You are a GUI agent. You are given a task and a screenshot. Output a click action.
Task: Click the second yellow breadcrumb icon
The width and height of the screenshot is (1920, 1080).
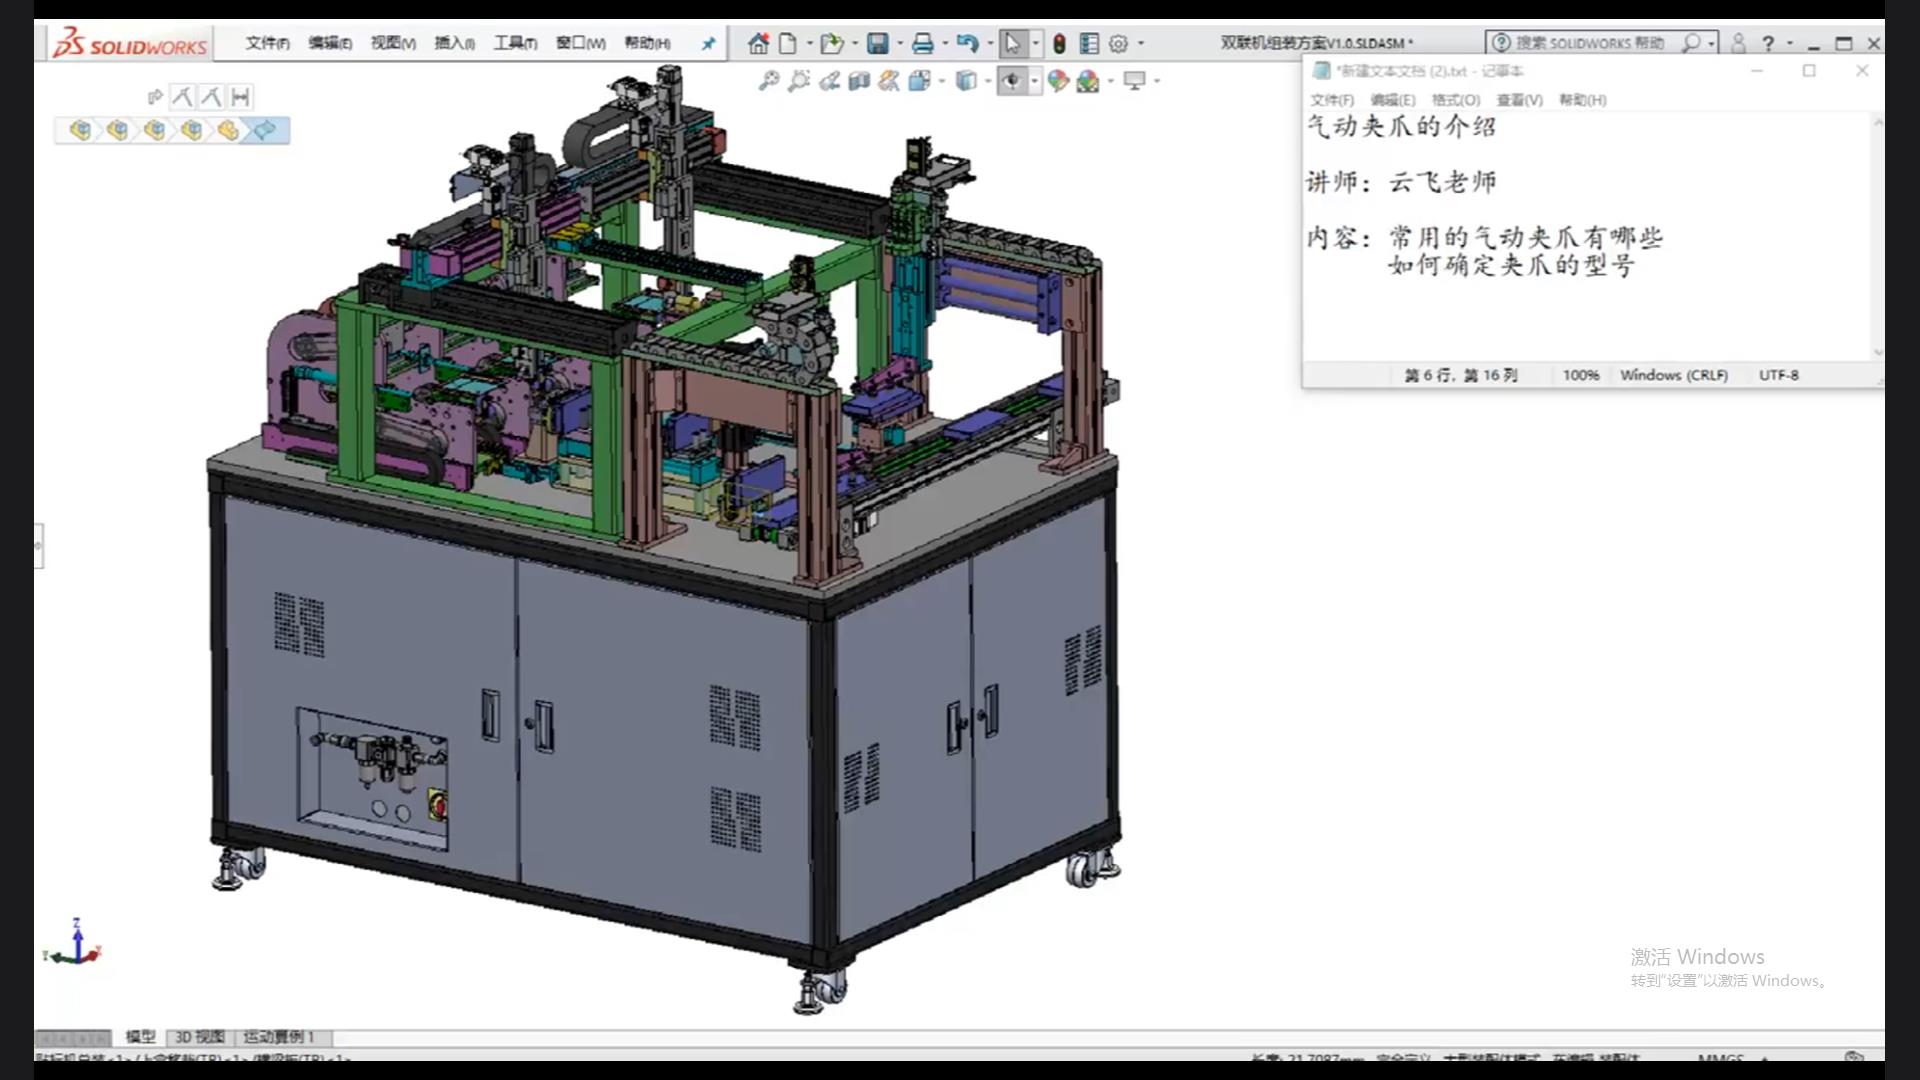click(117, 130)
